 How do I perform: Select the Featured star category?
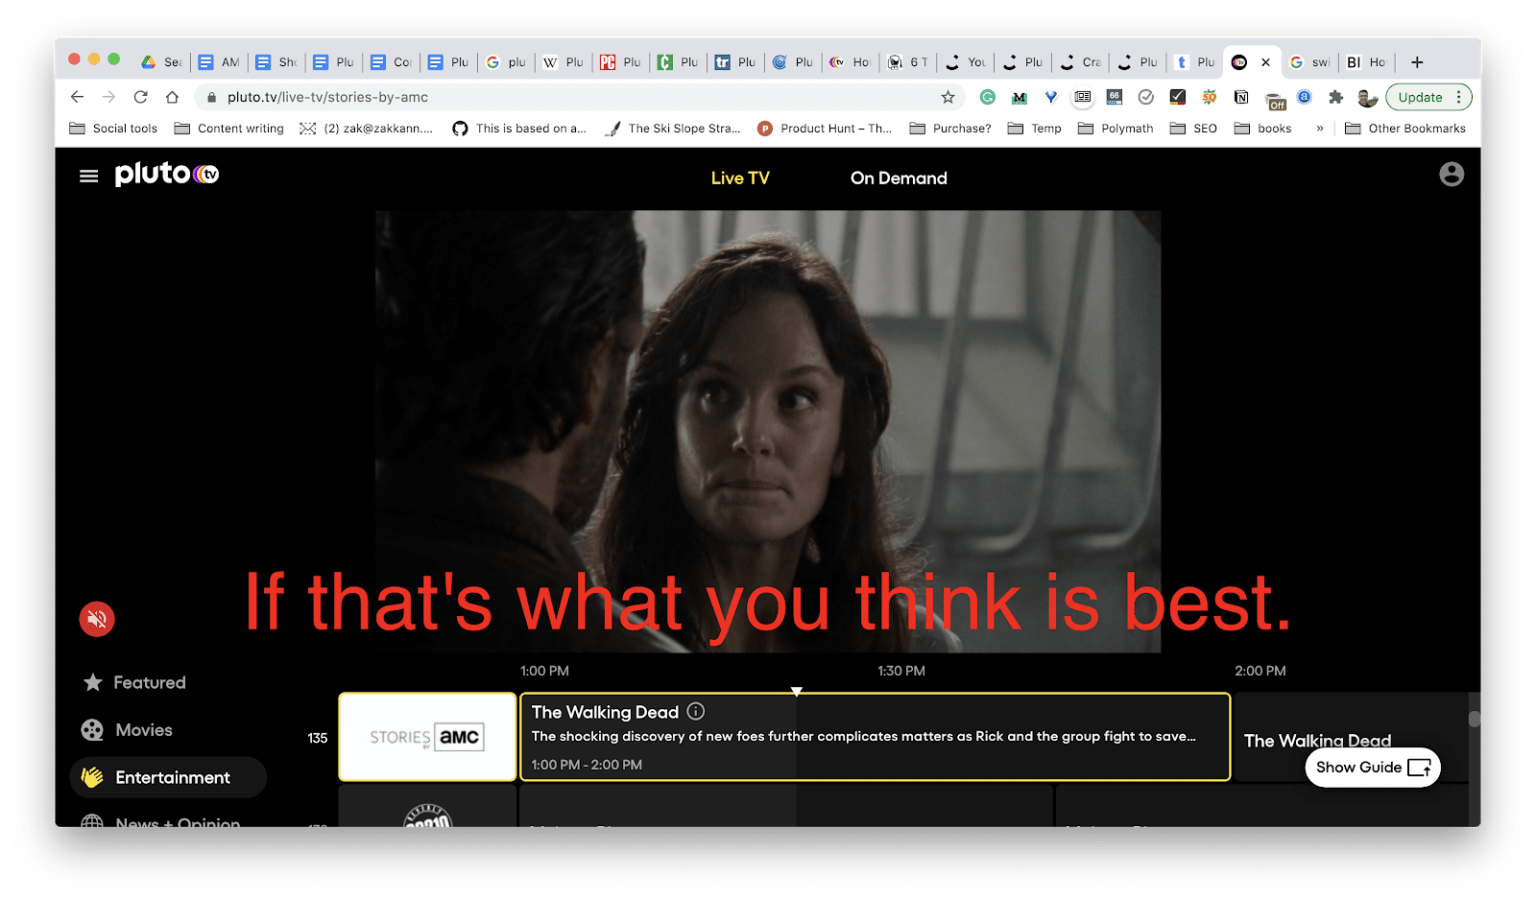click(135, 682)
